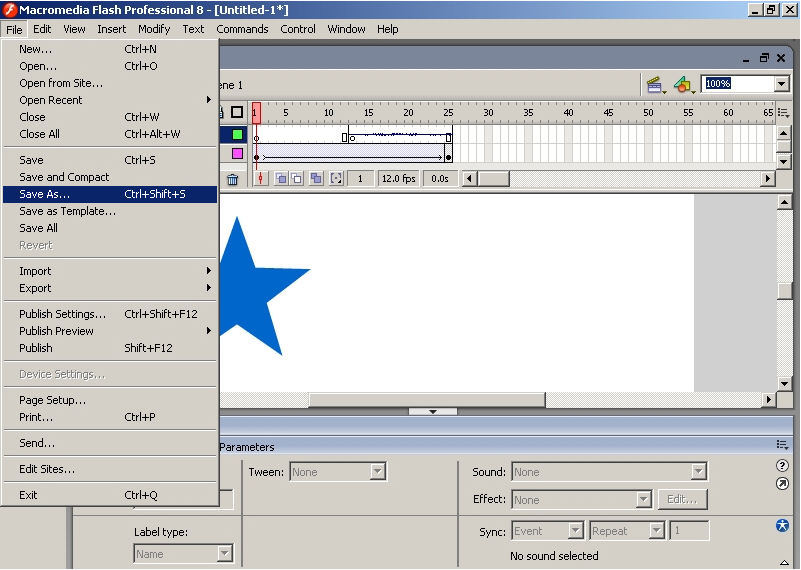Click the Parameters tab

(x=247, y=447)
